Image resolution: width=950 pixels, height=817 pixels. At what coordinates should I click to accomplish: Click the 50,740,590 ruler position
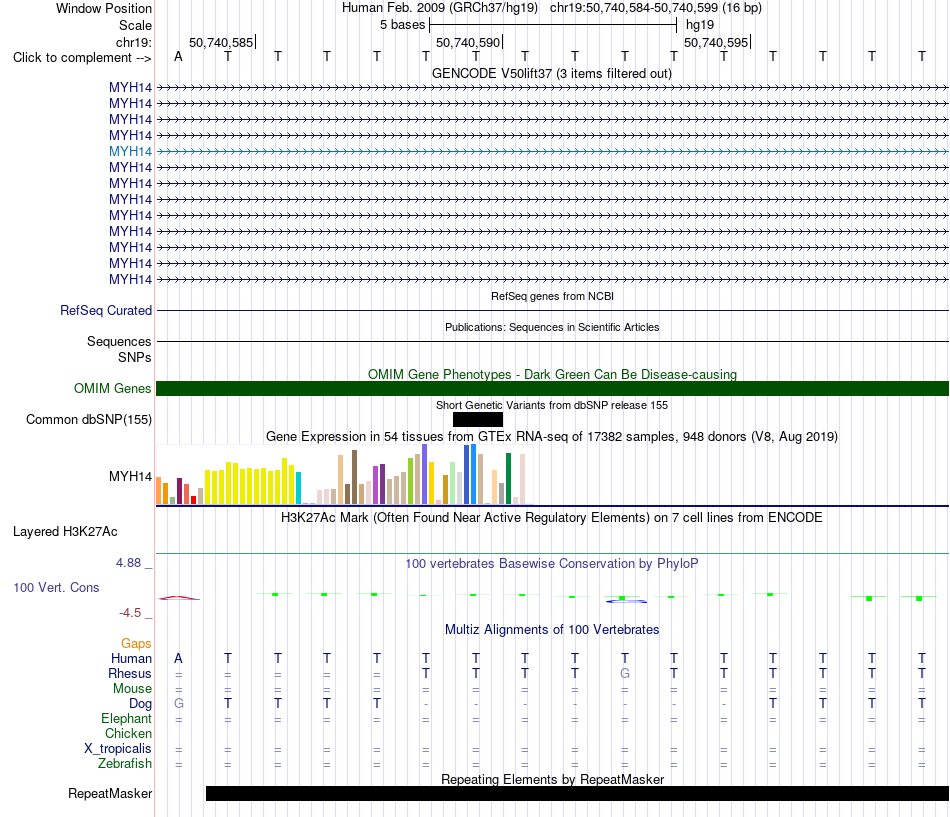coord(468,42)
